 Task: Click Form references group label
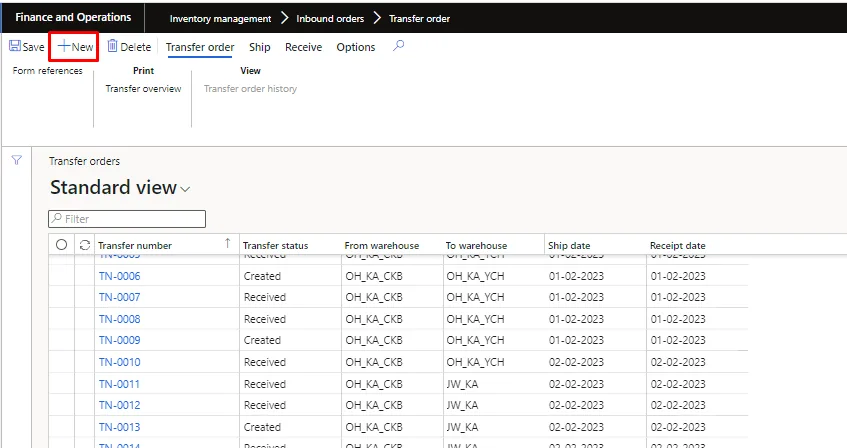pyautogui.click(x=48, y=71)
